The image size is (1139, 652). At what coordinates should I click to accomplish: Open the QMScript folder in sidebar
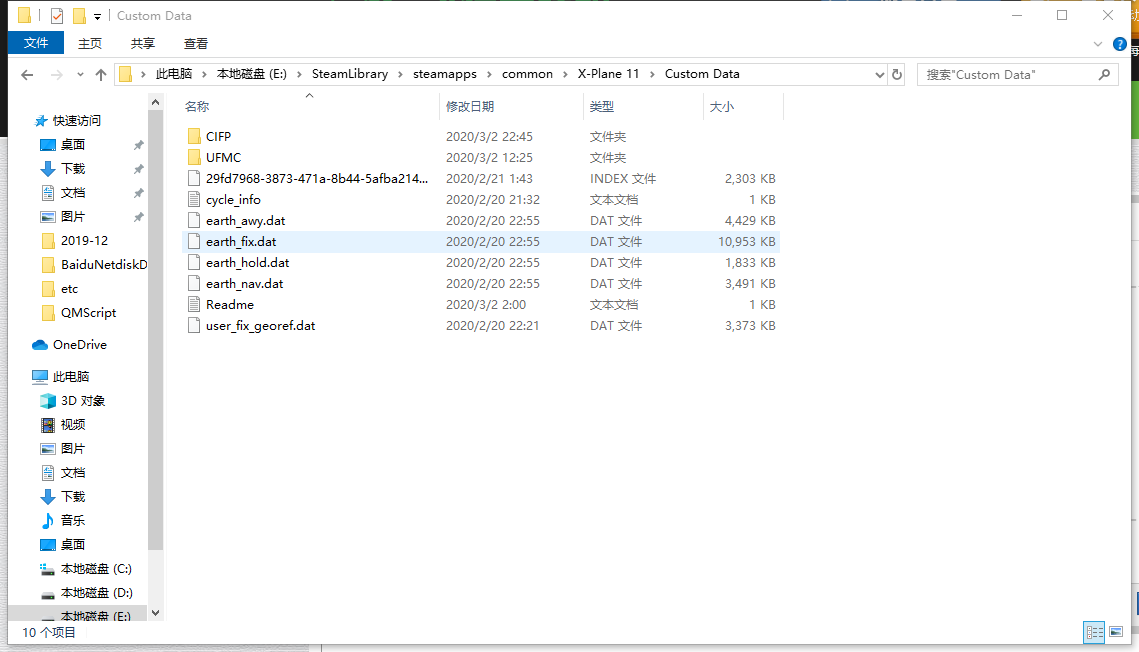click(88, 312)
